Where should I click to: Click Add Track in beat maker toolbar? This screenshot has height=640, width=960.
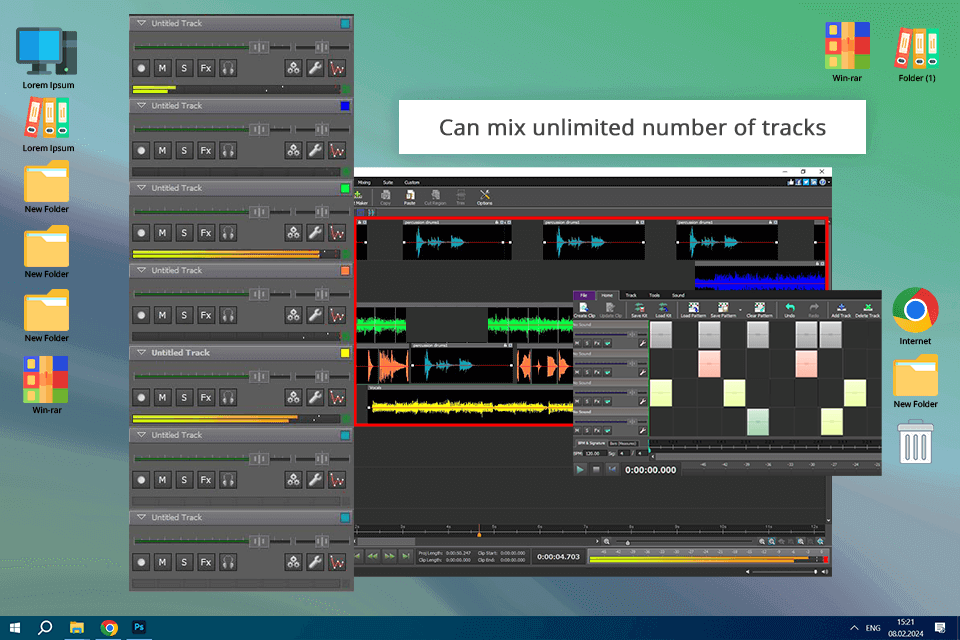(841, 310)
